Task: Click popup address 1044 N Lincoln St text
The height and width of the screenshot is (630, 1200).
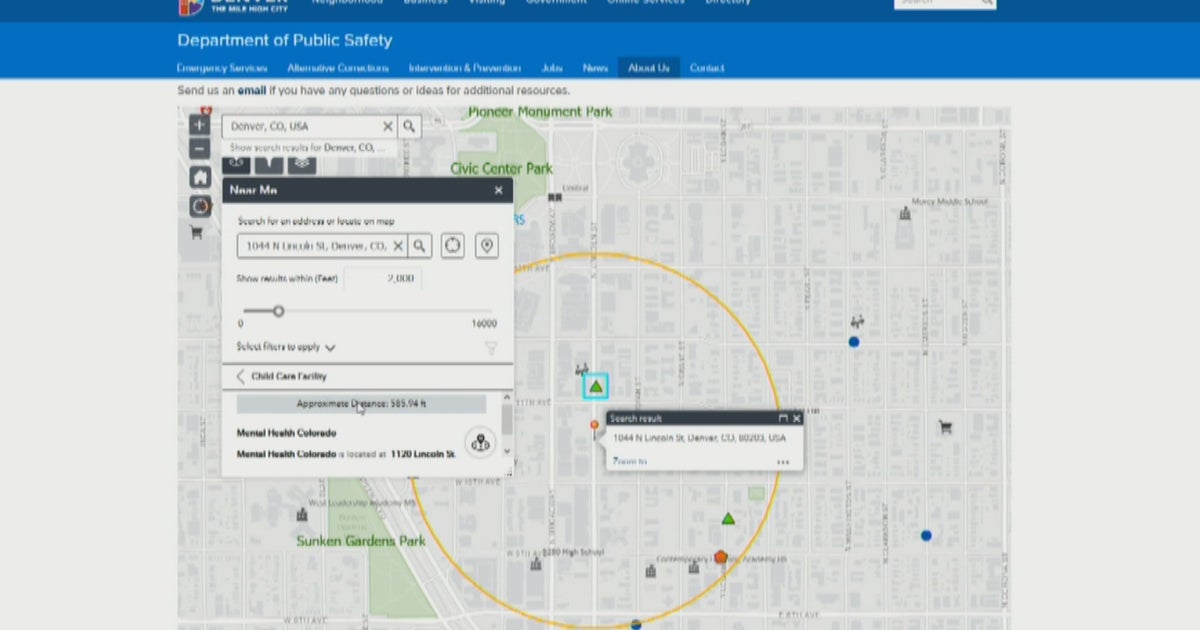Action: click(x=700, y=438)
